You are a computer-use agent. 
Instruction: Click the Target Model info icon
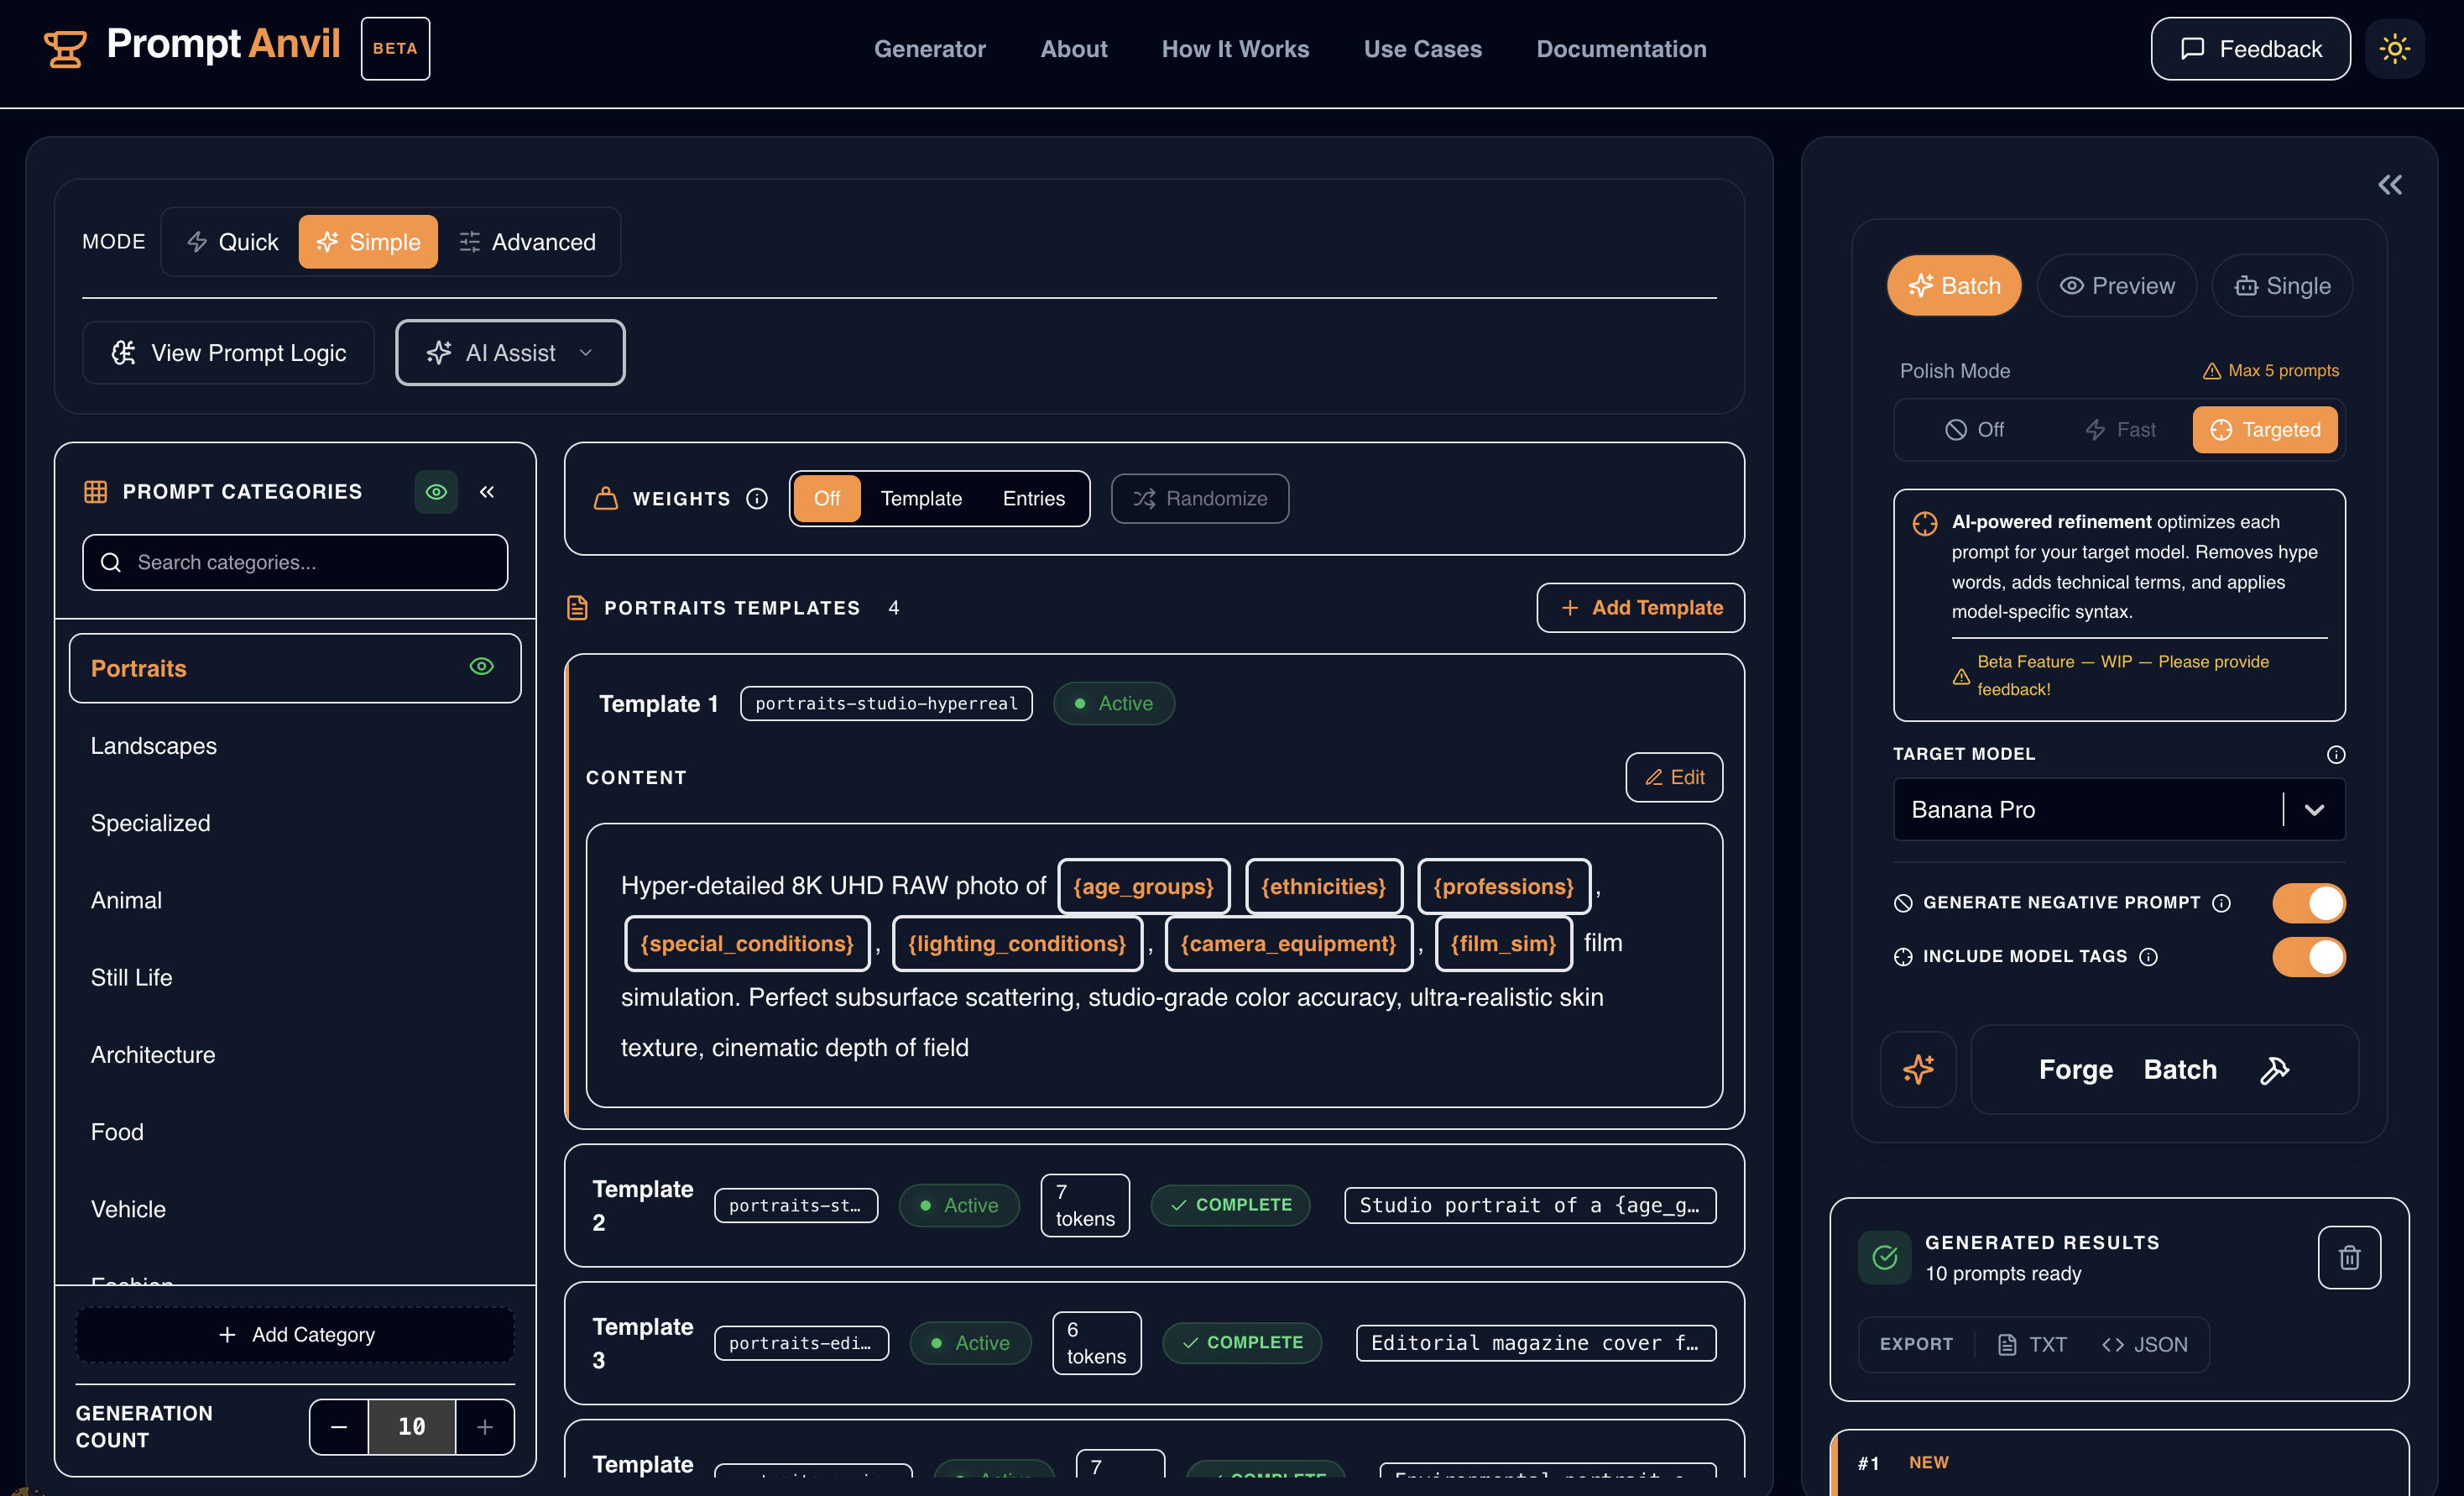[x=2335, y=754]
